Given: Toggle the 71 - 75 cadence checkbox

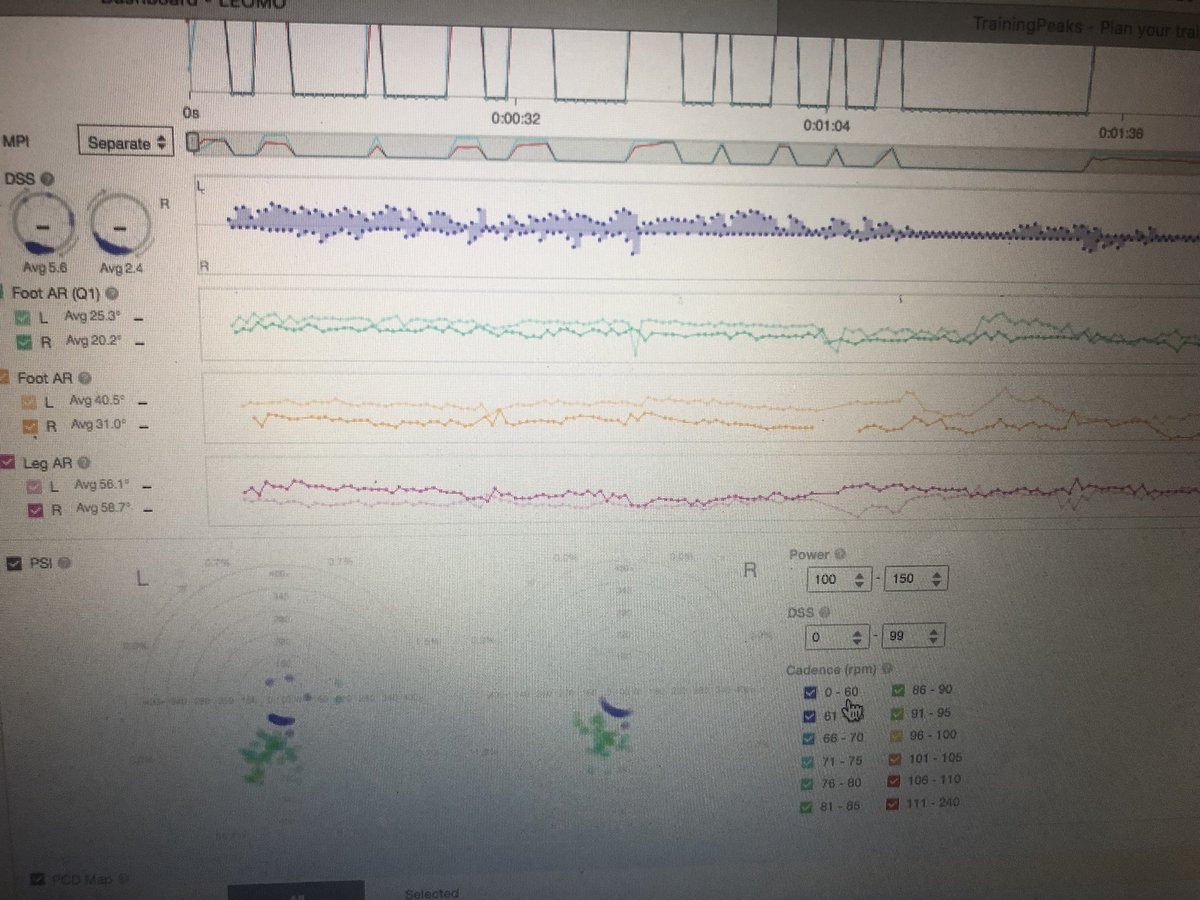Looking at the screenshot, I should [x=809, y=760].
